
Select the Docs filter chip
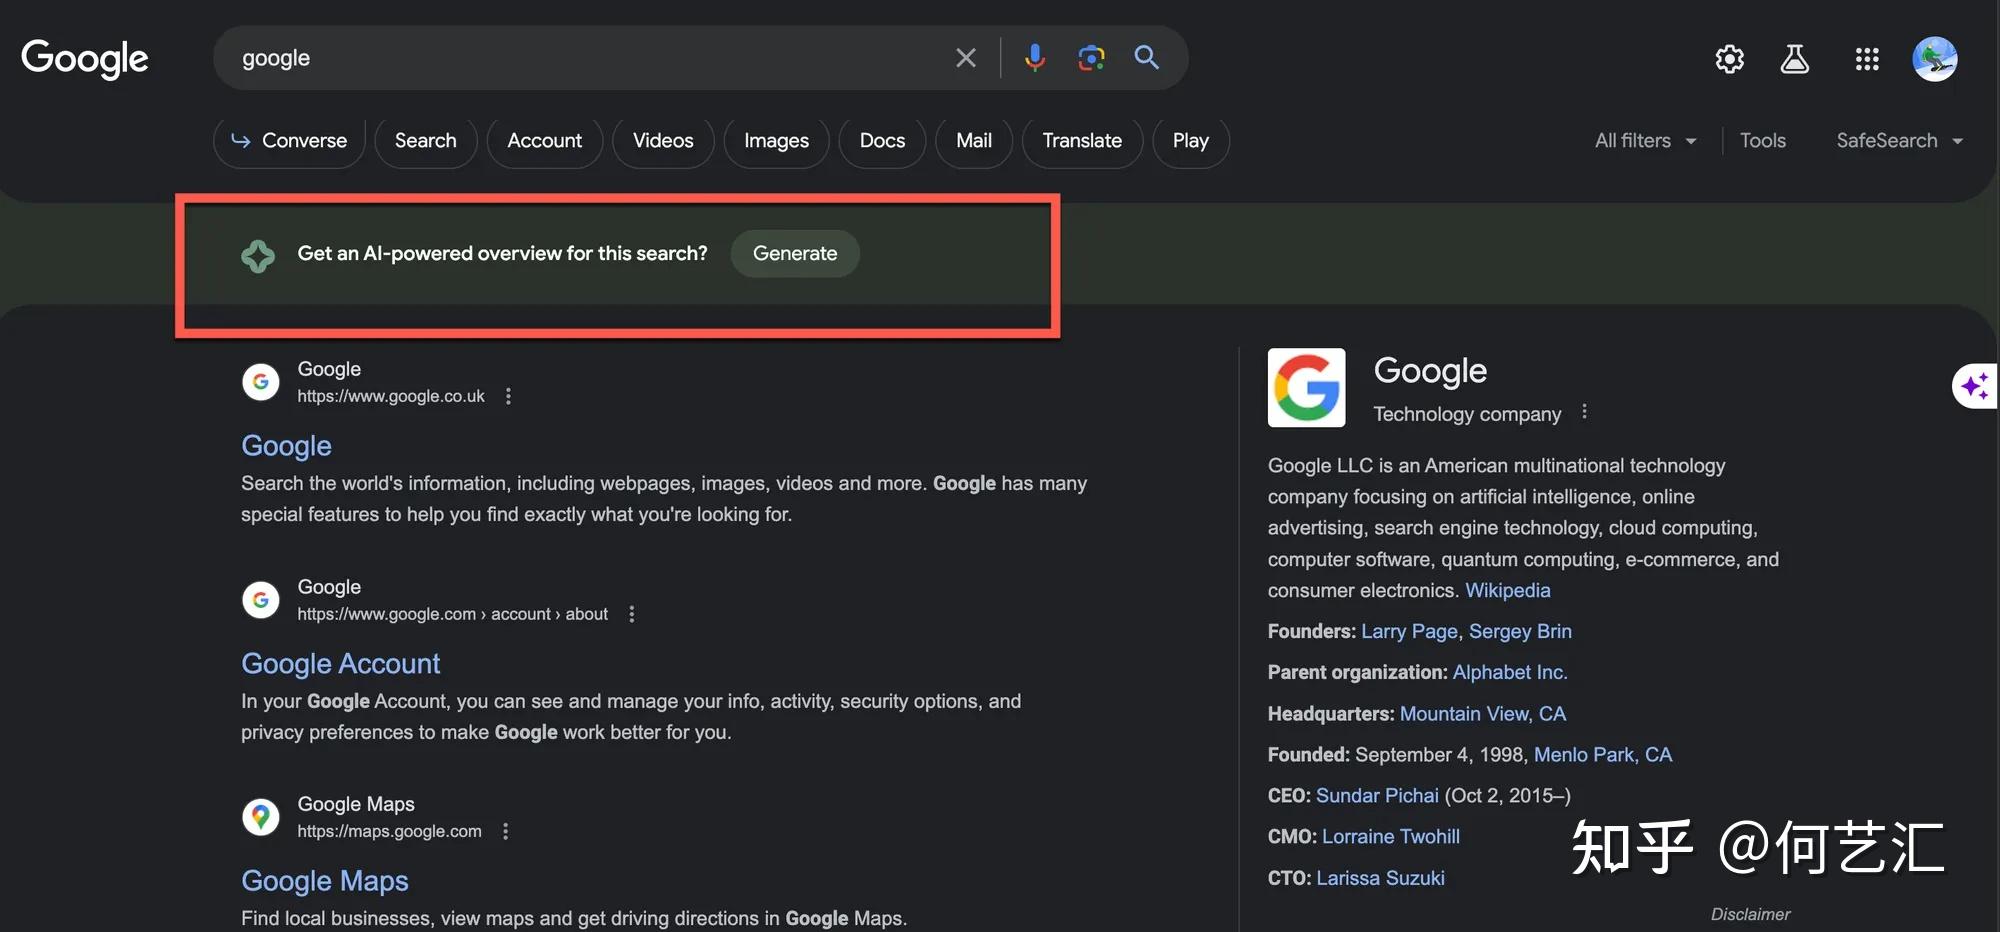[882, 141]
